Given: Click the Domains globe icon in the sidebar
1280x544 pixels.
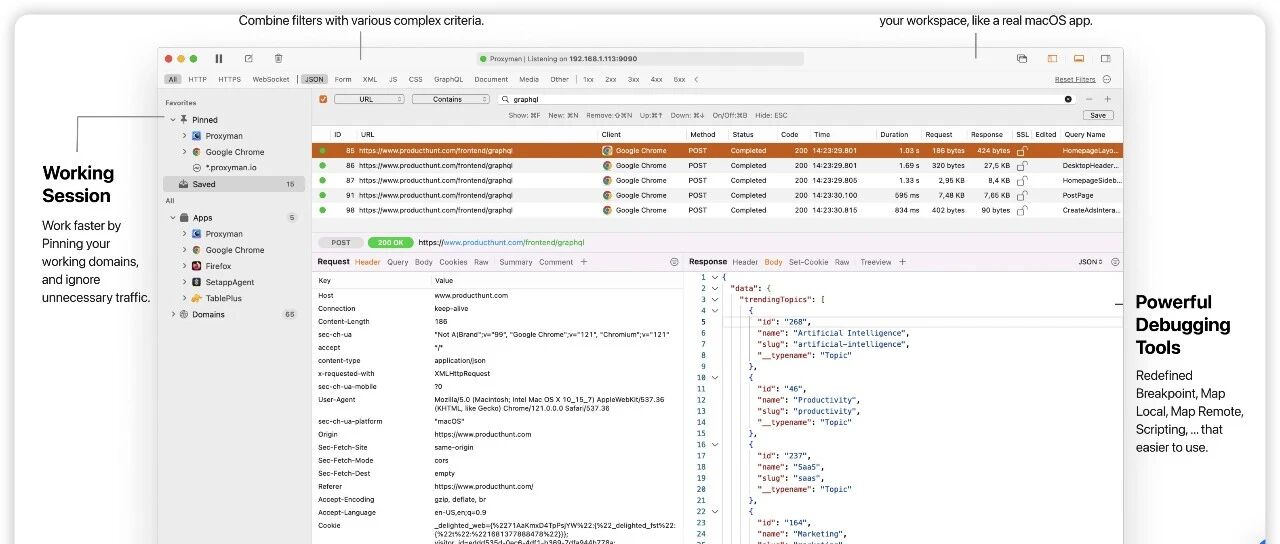Looking at the screenshot, I should (183, 314).
